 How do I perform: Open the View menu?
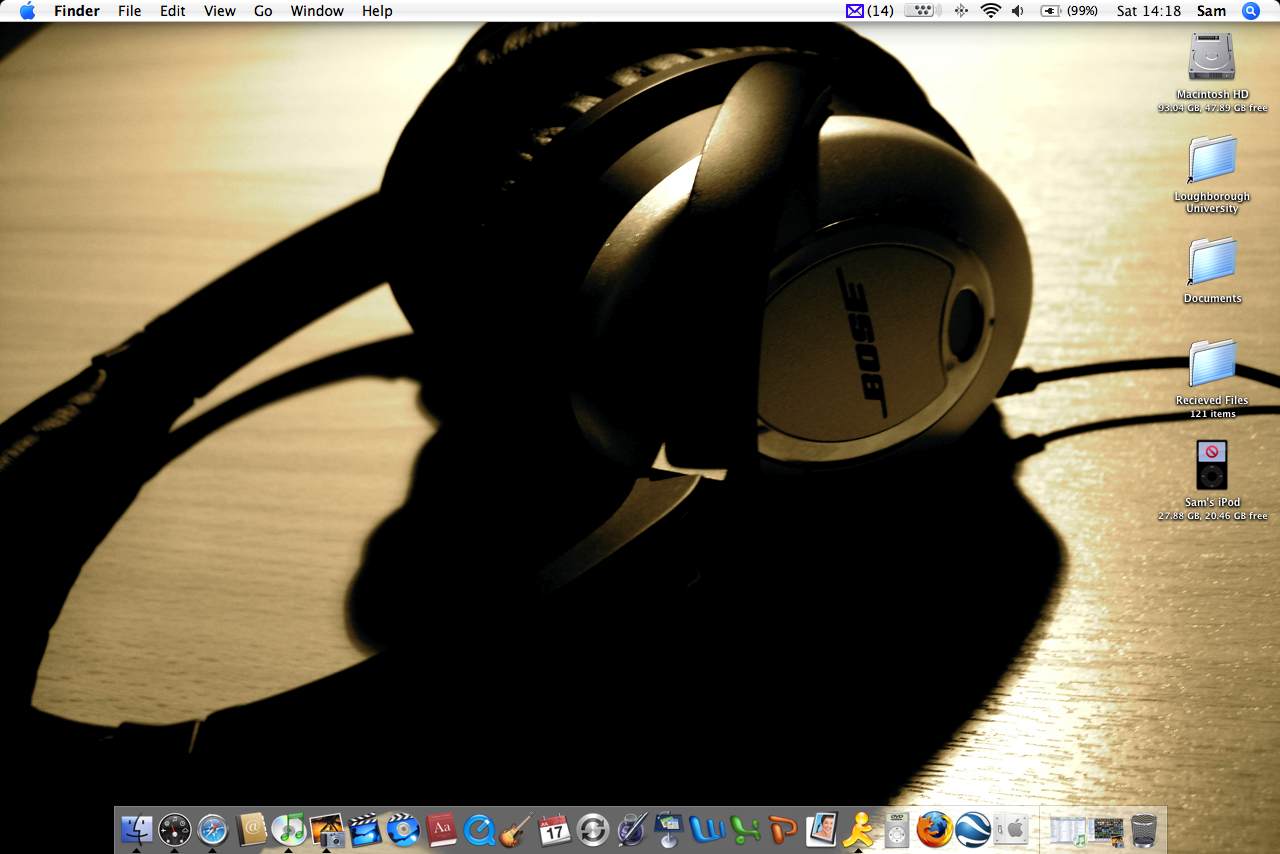coord(219,11)
